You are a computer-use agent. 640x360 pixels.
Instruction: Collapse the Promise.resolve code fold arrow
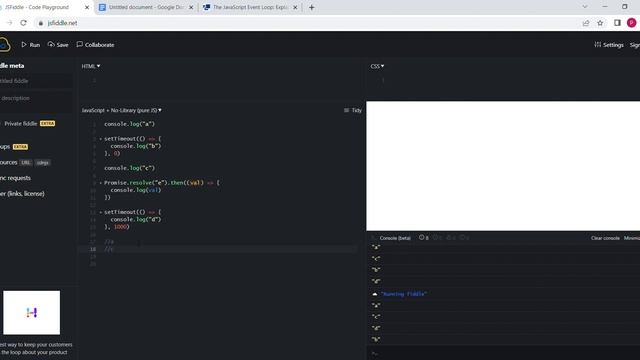(100, 183)
